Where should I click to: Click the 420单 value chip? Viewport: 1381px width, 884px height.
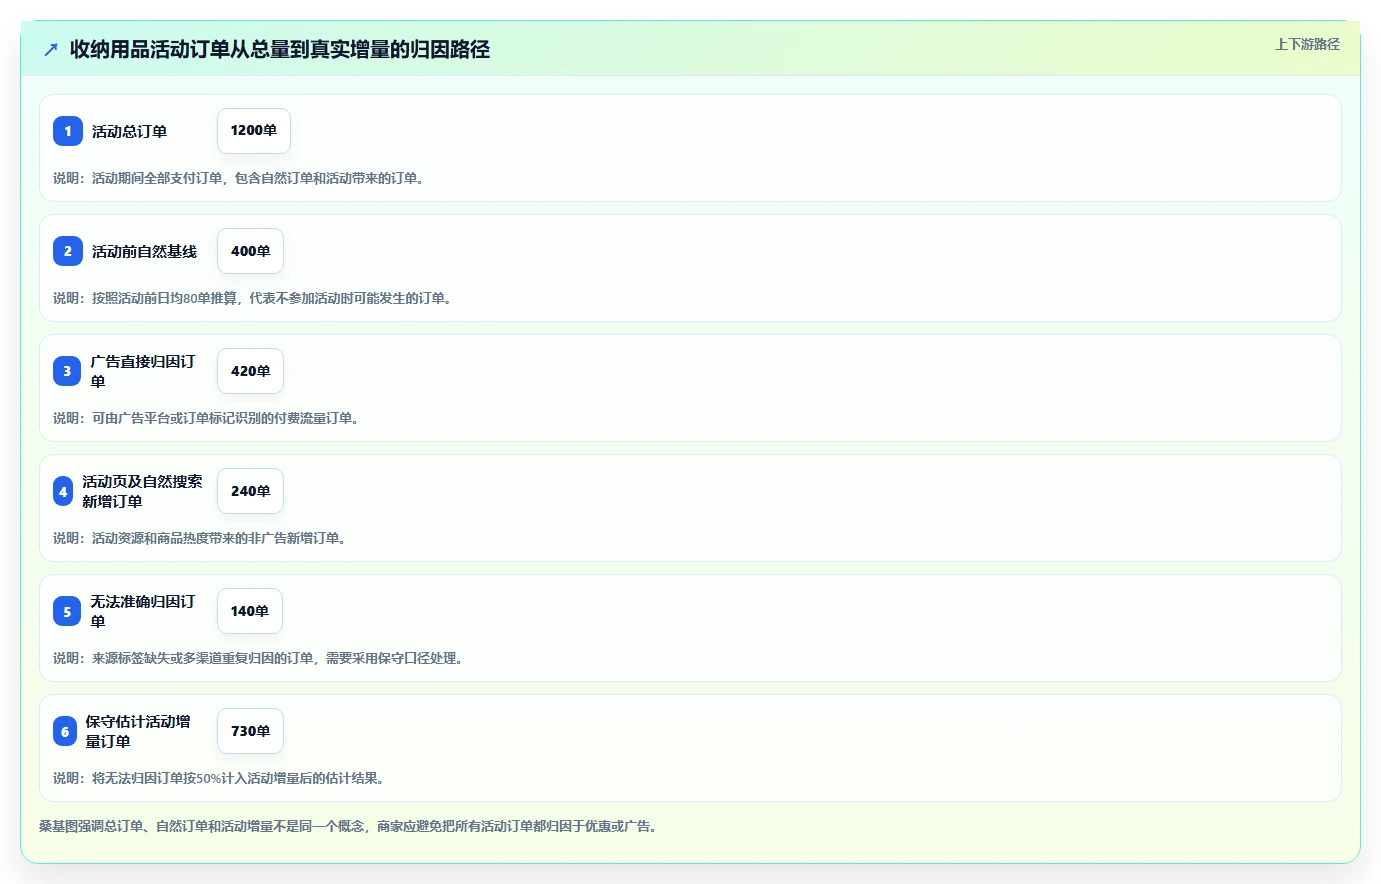click(x=250, y=371)
